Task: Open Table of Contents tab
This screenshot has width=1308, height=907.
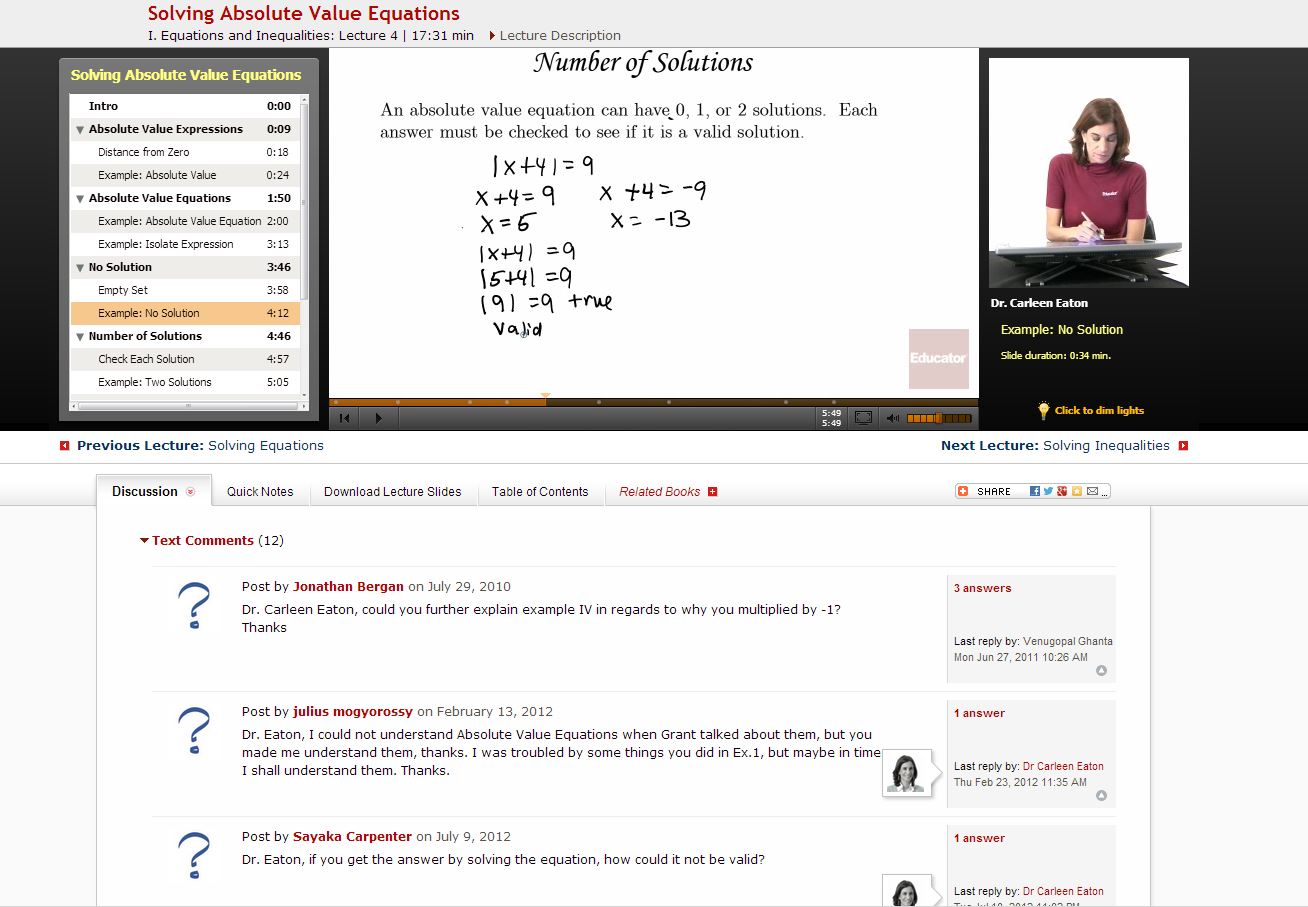Action: (x=540, y=491)
